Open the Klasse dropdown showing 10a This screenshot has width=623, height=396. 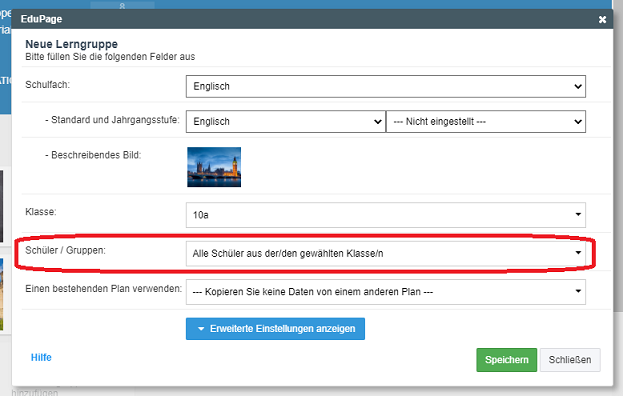pos(386,215)
